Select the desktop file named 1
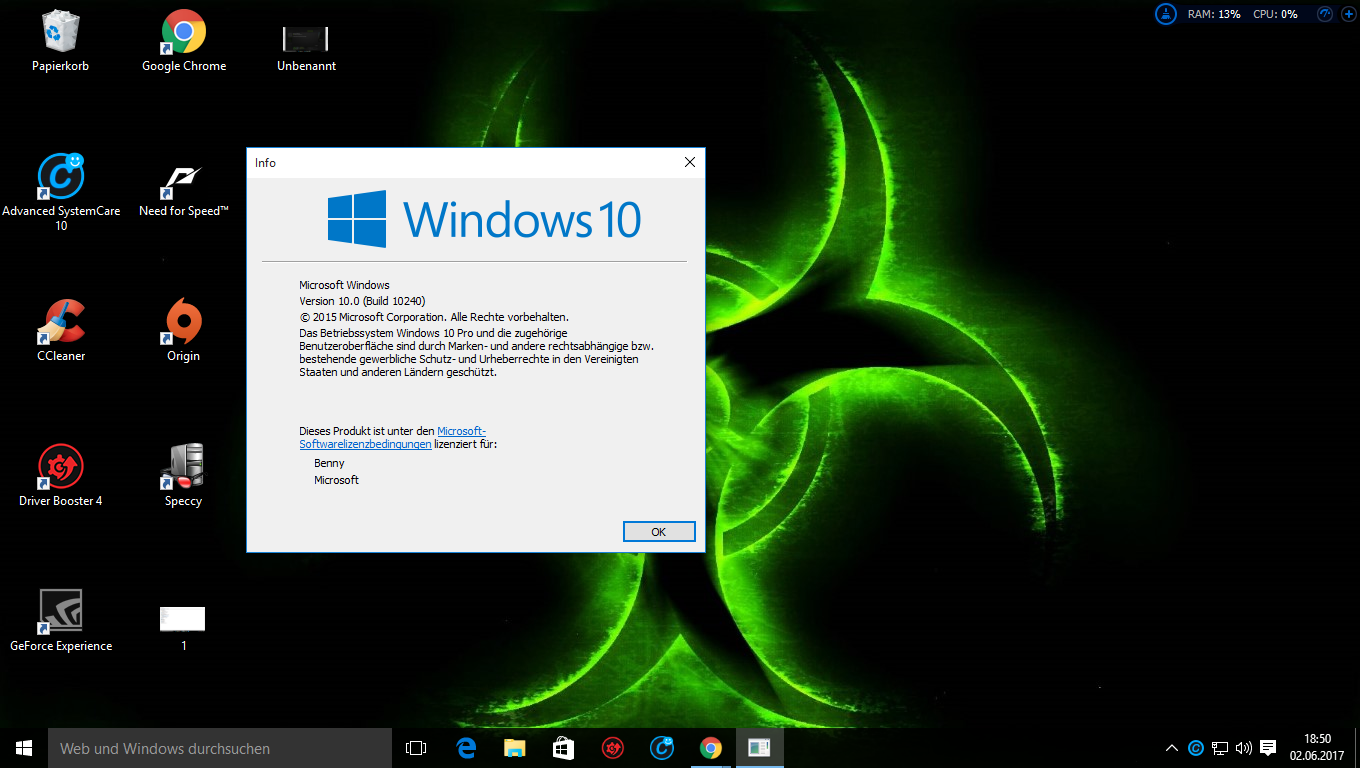The width and height of the screenshot is (1360, 768). [184, 628]
